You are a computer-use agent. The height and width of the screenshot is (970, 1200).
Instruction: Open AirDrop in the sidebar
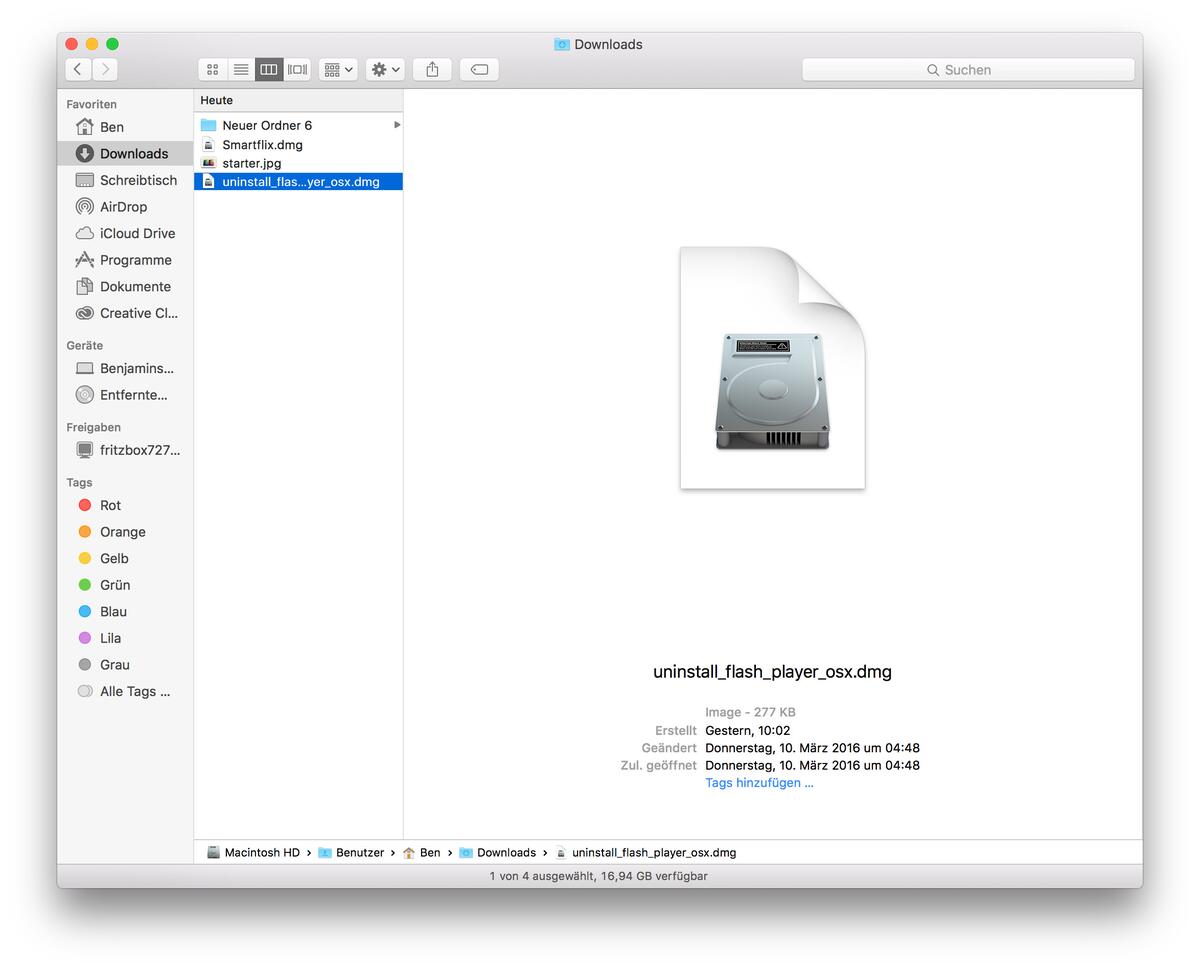point(123,207)
